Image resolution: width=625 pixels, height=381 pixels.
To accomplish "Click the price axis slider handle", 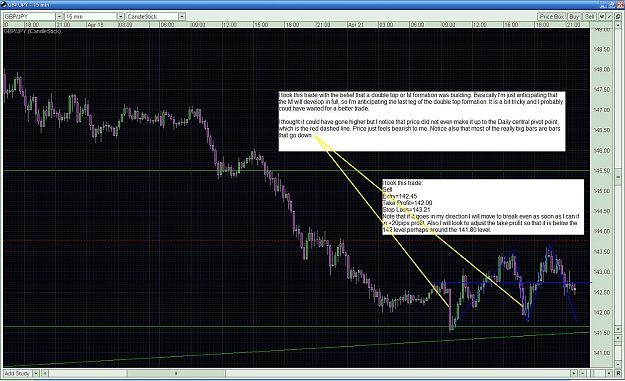I will 618,177.
